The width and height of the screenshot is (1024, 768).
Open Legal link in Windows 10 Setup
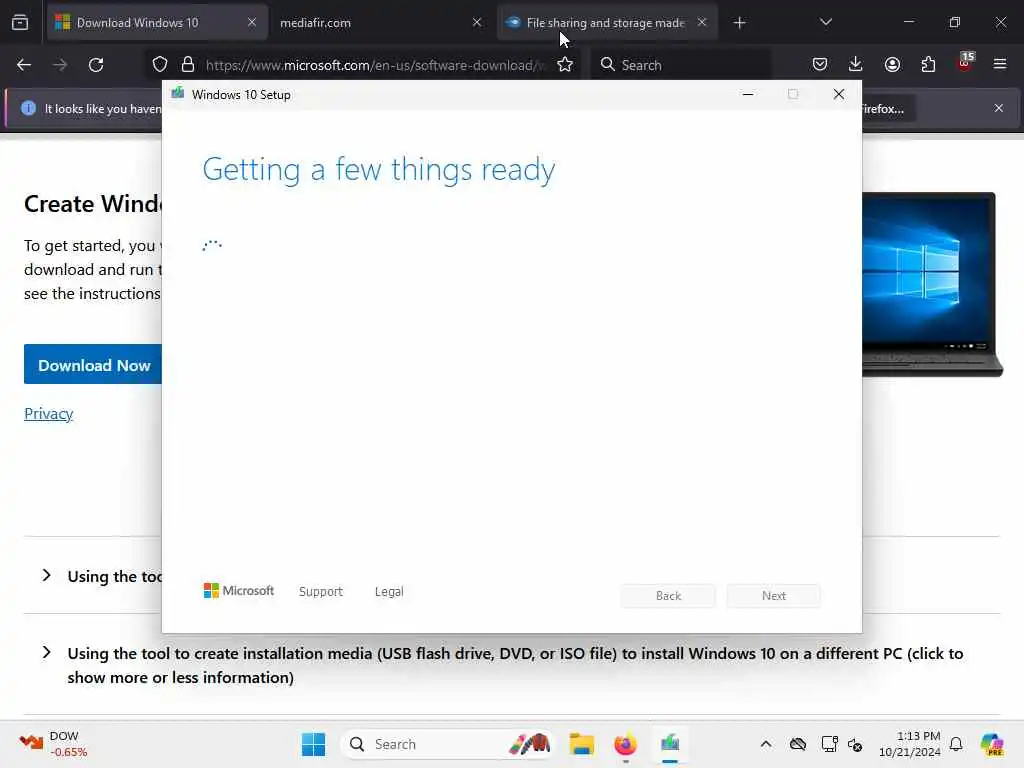point(389,591)
